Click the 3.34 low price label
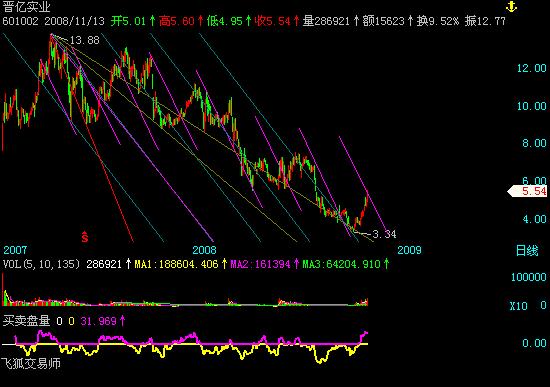 pos(384,234)
